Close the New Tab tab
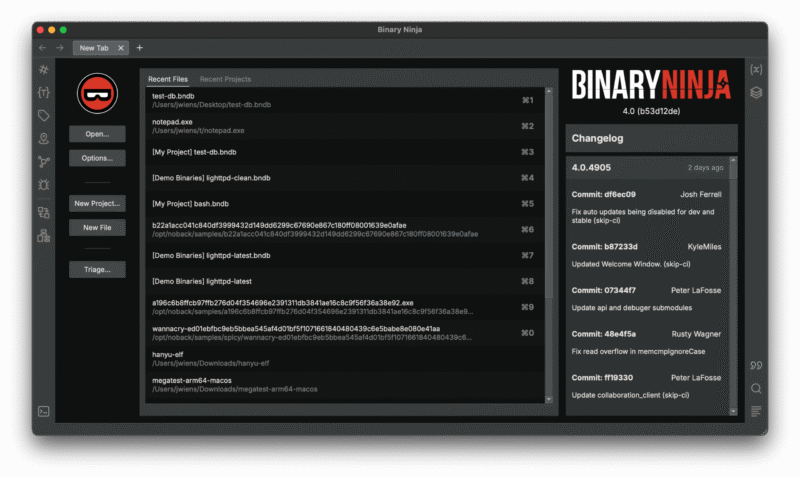 pyautogui.click(x=121, y=48)
